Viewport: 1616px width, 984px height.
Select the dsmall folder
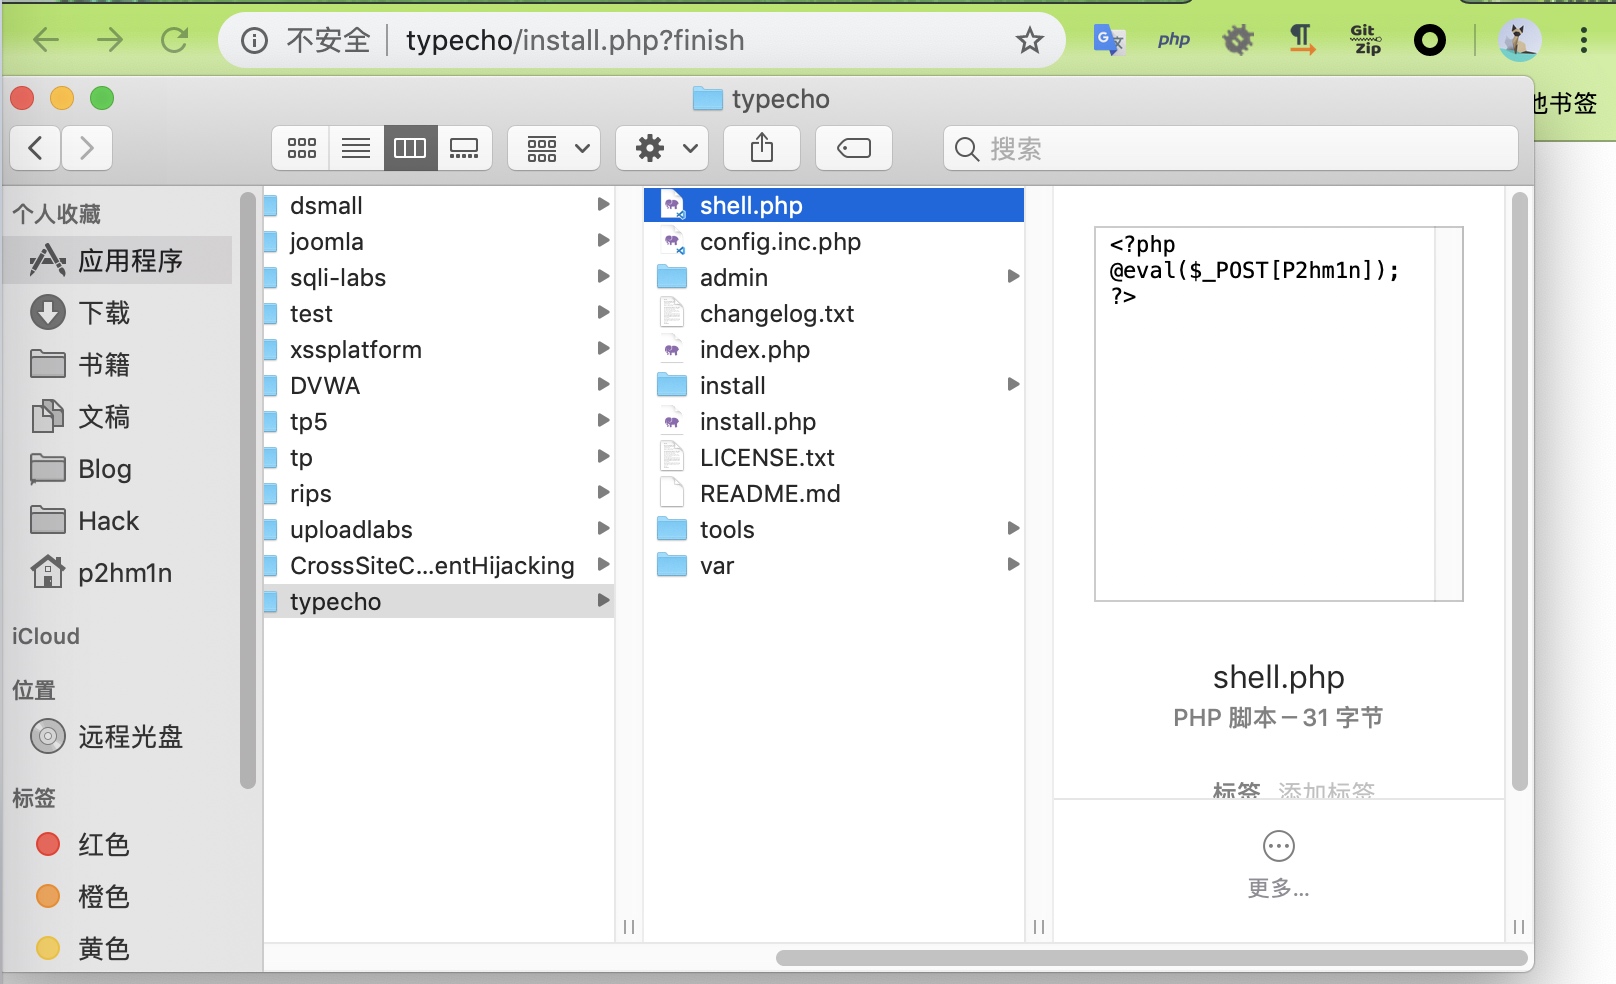[439, 205]
